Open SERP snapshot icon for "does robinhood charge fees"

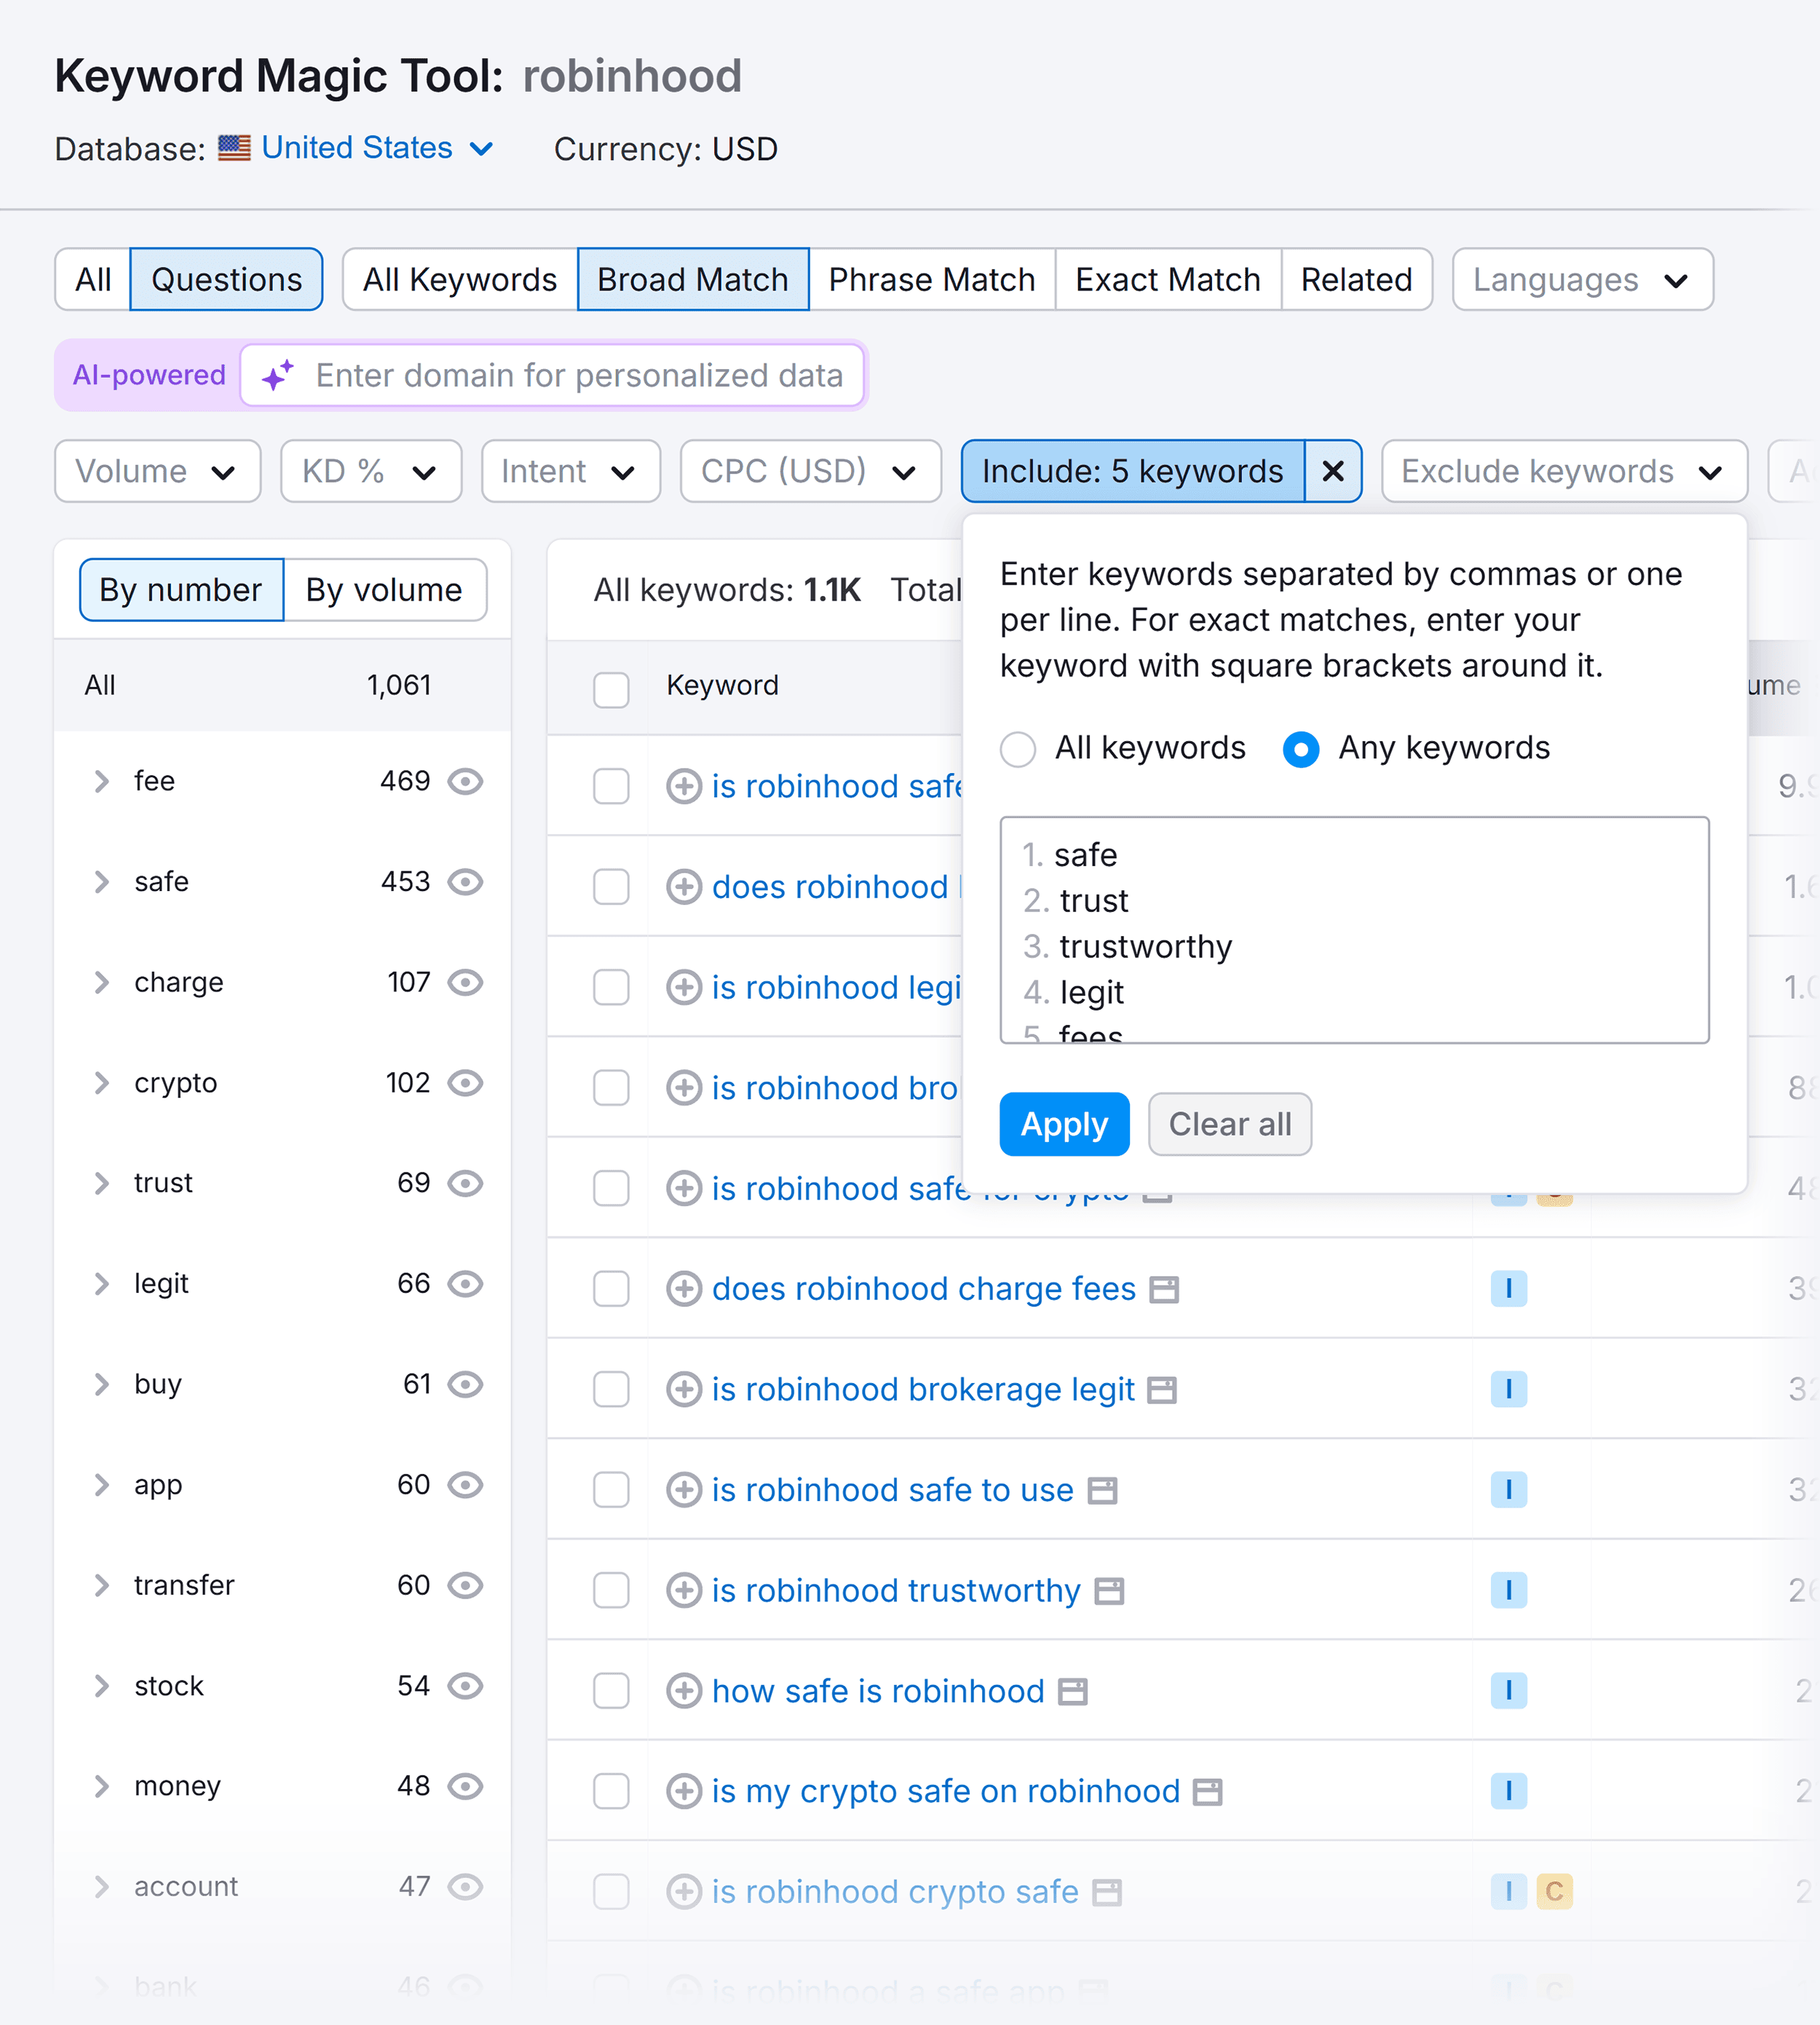1165,1290
